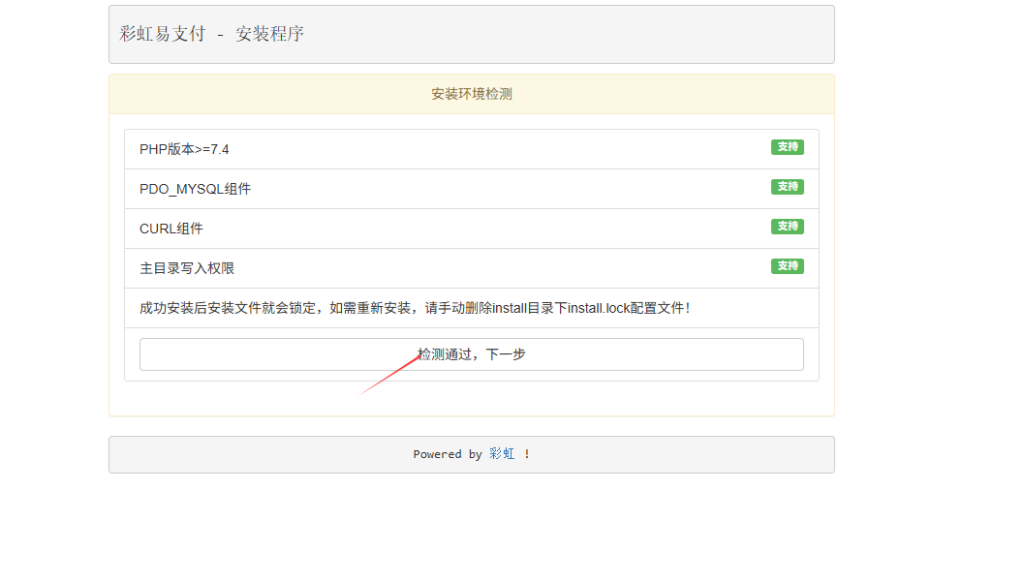Viewport: 1024px width, 582px height.
Task: Select the CURL组件 requirement label
Action: [171, 229]
